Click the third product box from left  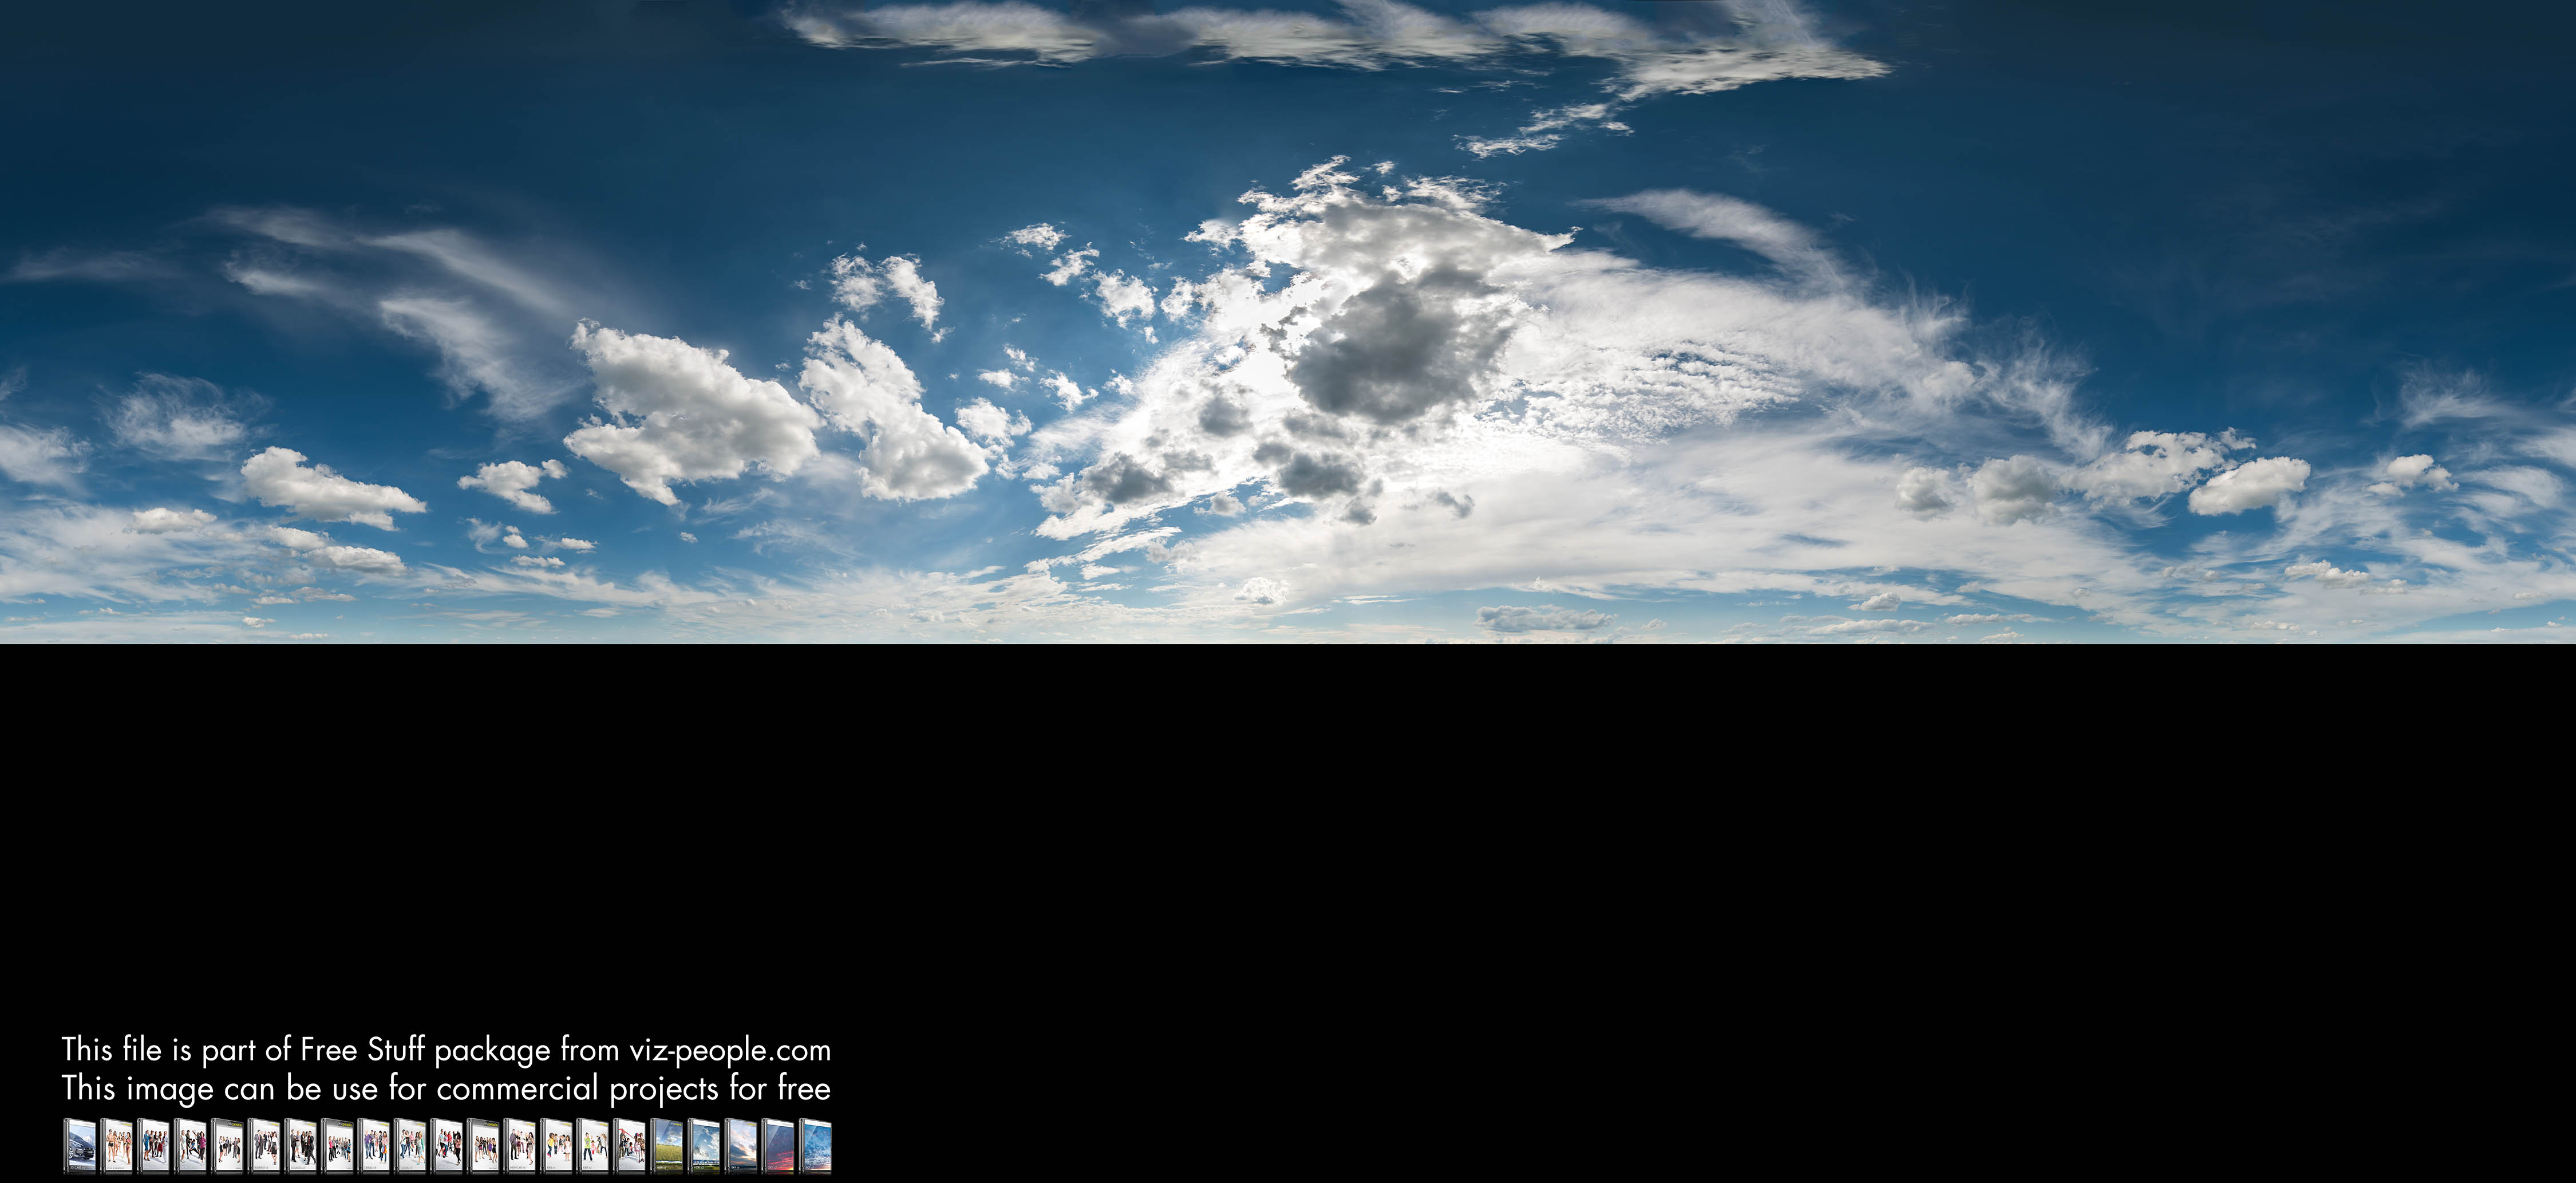(154, 1145)
